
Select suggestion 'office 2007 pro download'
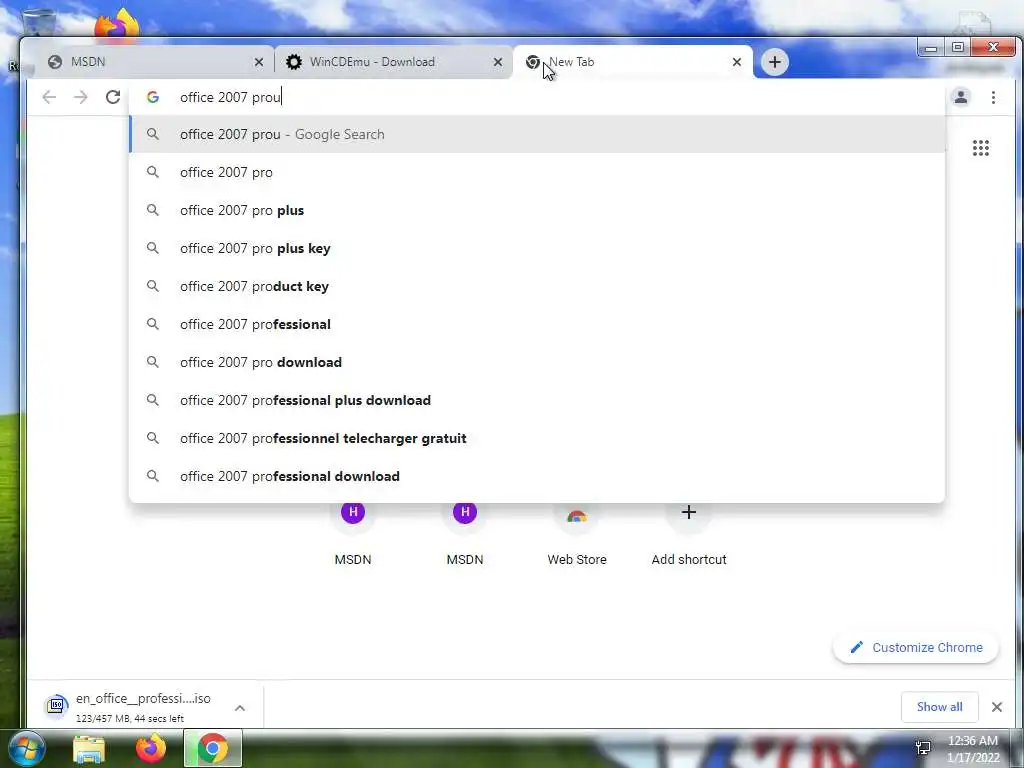click(537, 362)
